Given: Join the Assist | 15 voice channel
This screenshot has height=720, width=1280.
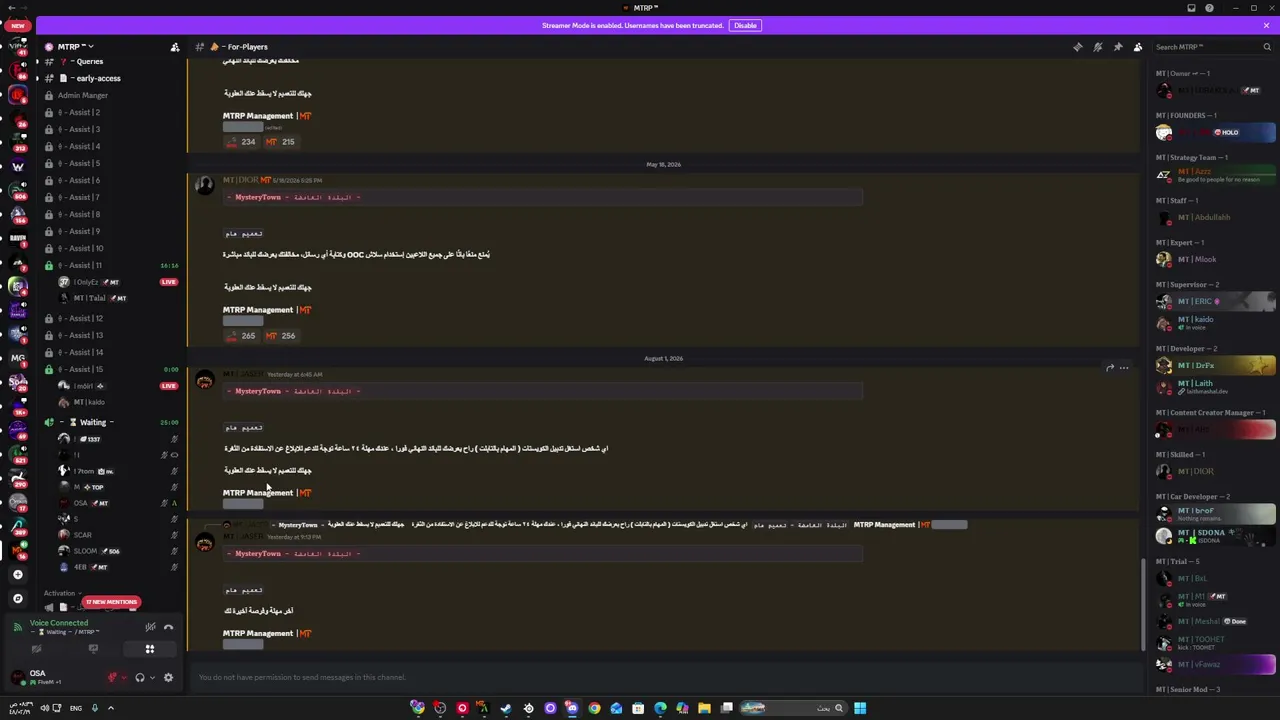Looking at the screenshot, I should click(110, 369).
